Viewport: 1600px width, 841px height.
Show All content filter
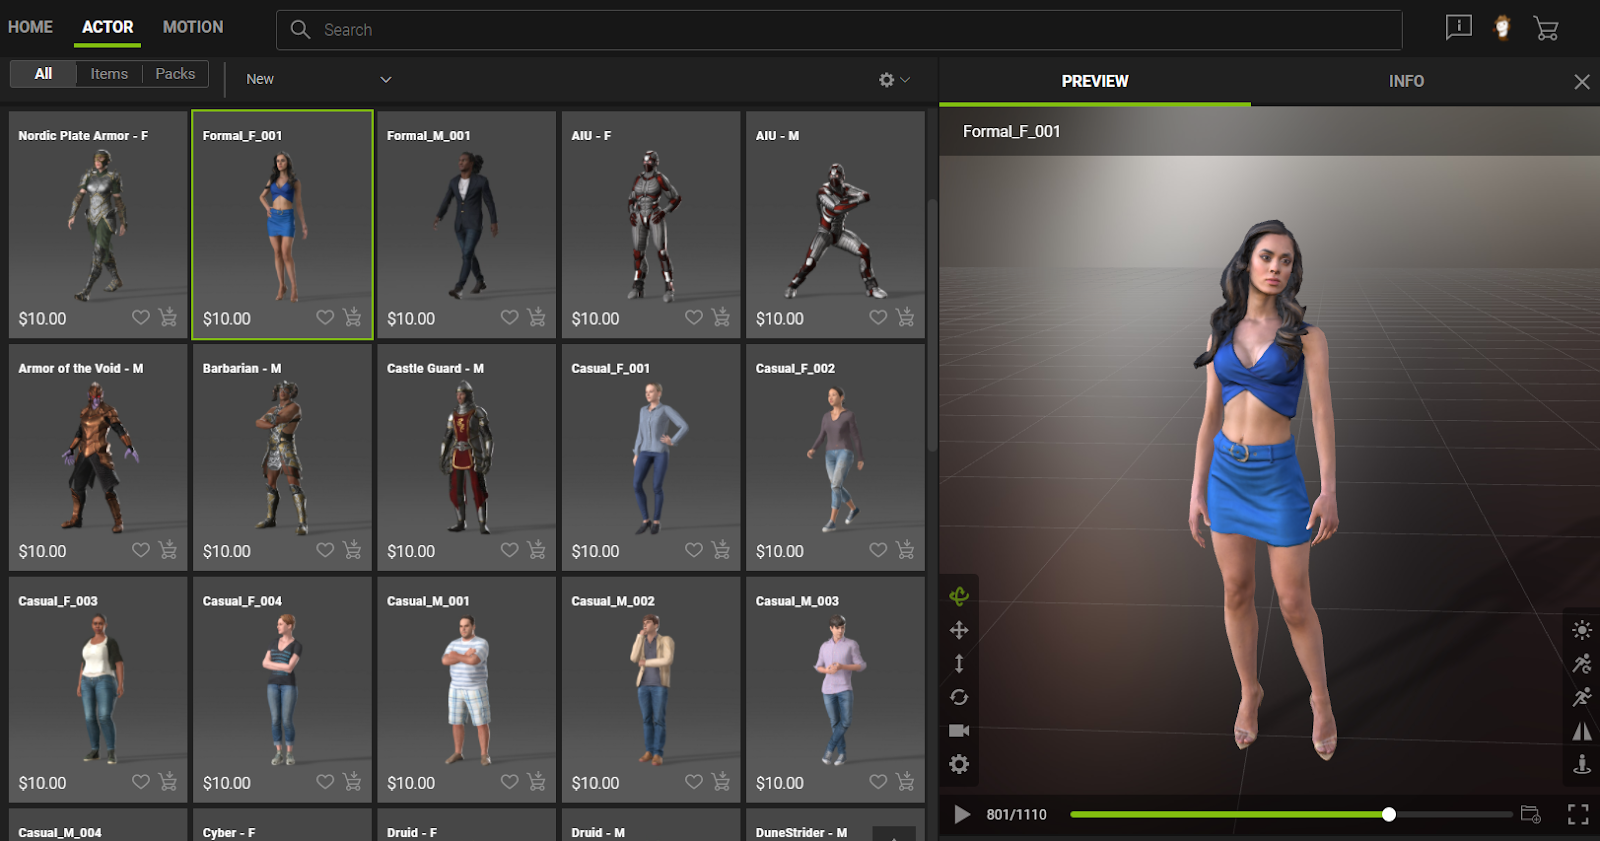43,74
